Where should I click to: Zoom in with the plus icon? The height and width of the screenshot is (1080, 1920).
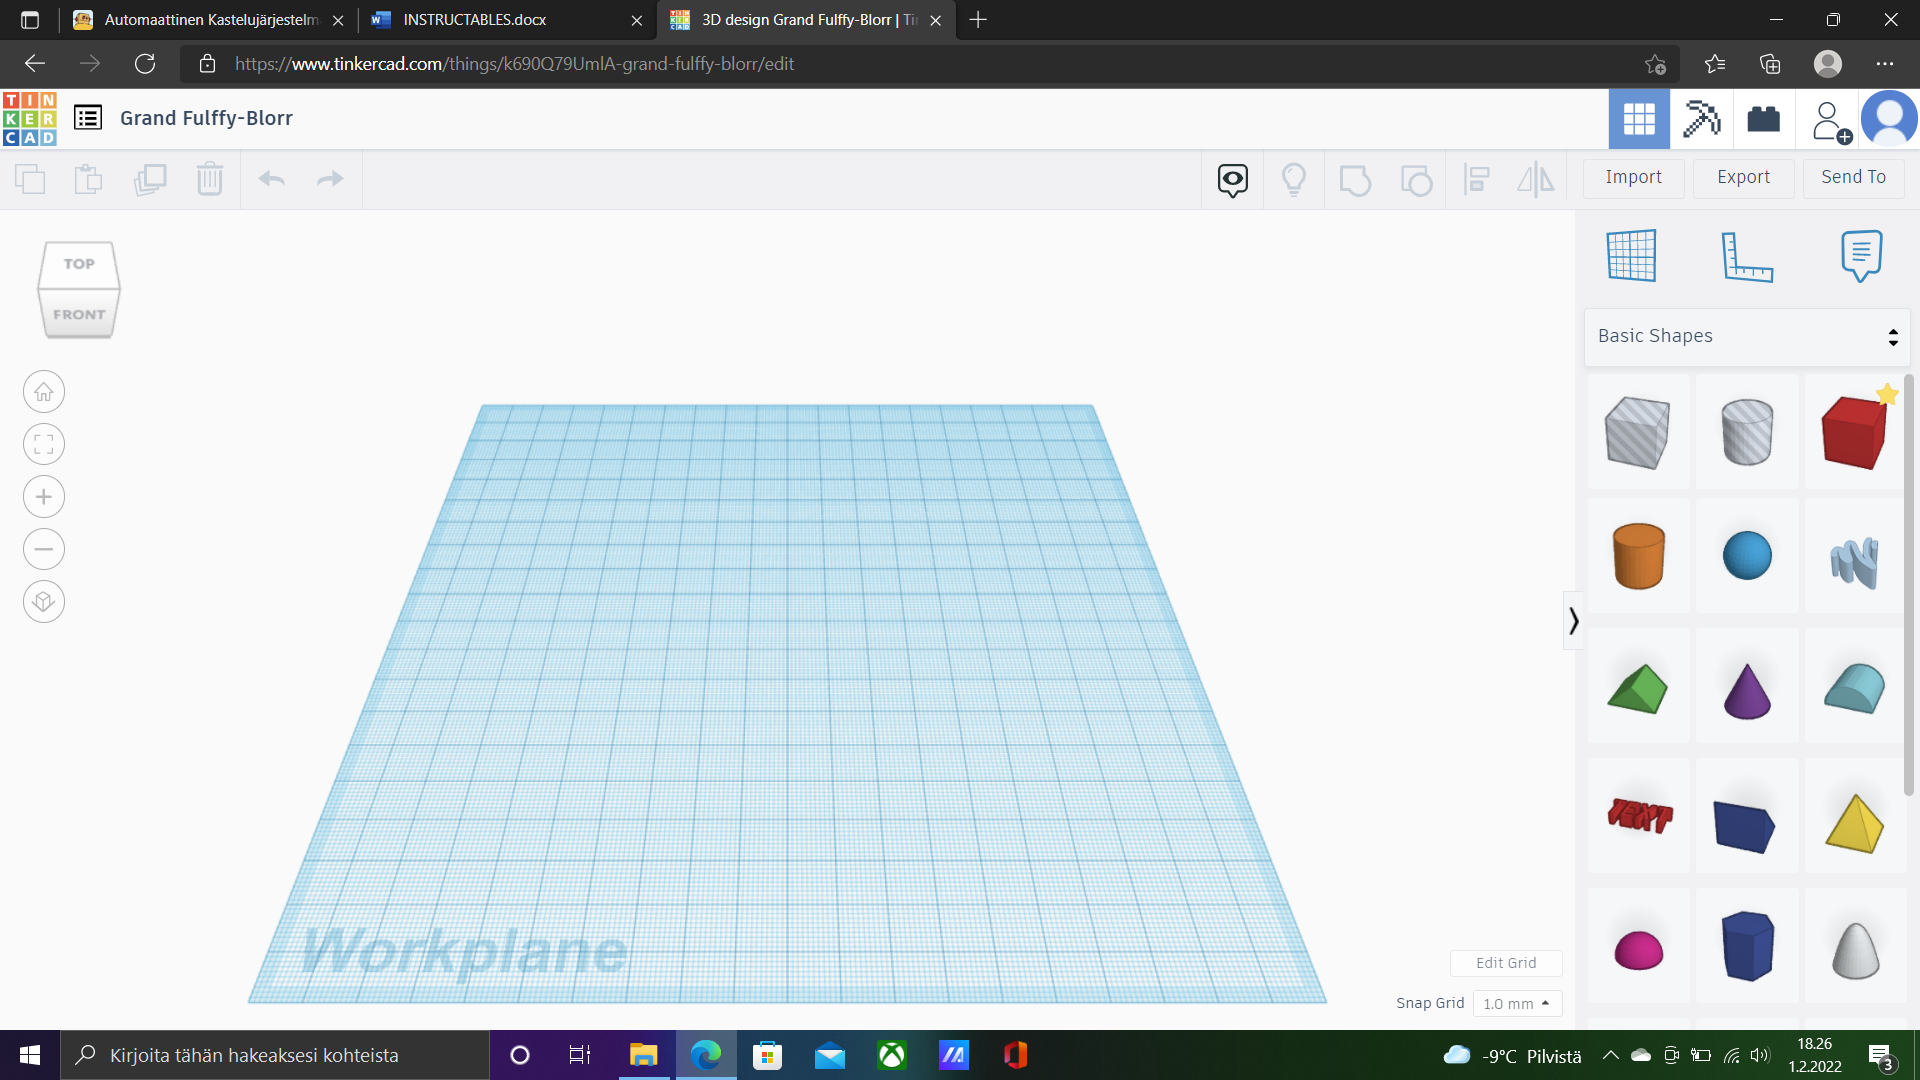pos(44,497)
